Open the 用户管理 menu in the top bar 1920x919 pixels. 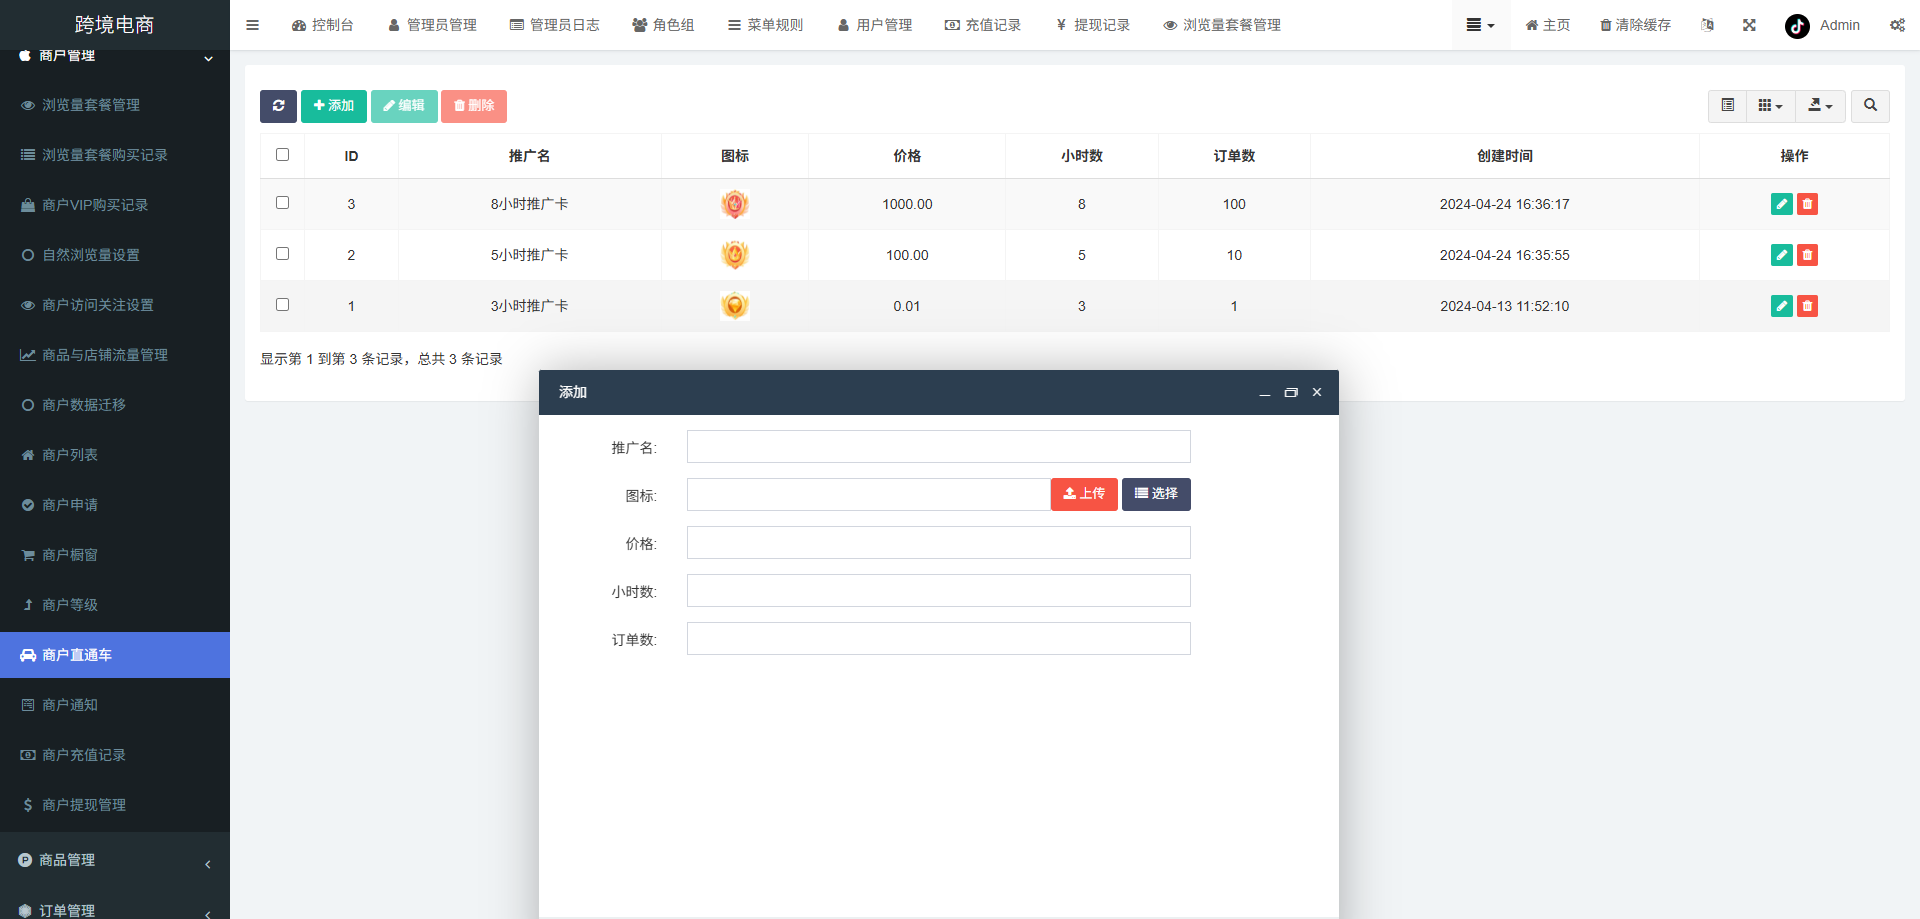(875, 25)
